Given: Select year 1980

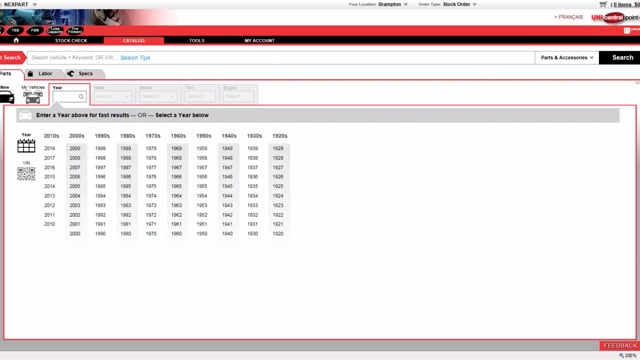Looking at the screenshot, I should click(126, 234).
